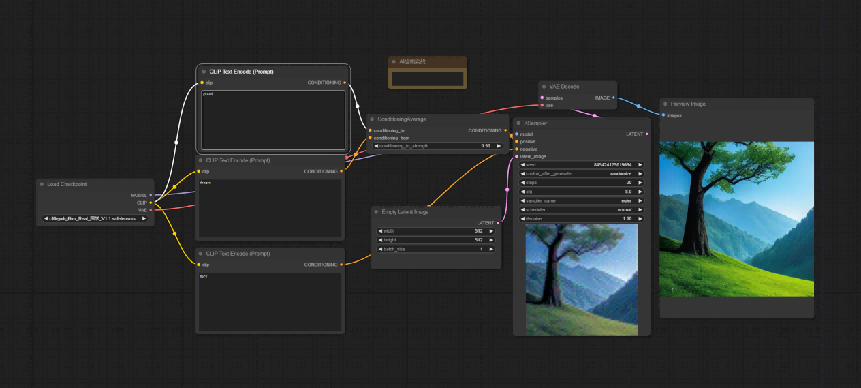Click the bottom CLIP Text Encode prompt text area
The width and height of the screenshot is (861, 388).
click(x=270, y=301)
